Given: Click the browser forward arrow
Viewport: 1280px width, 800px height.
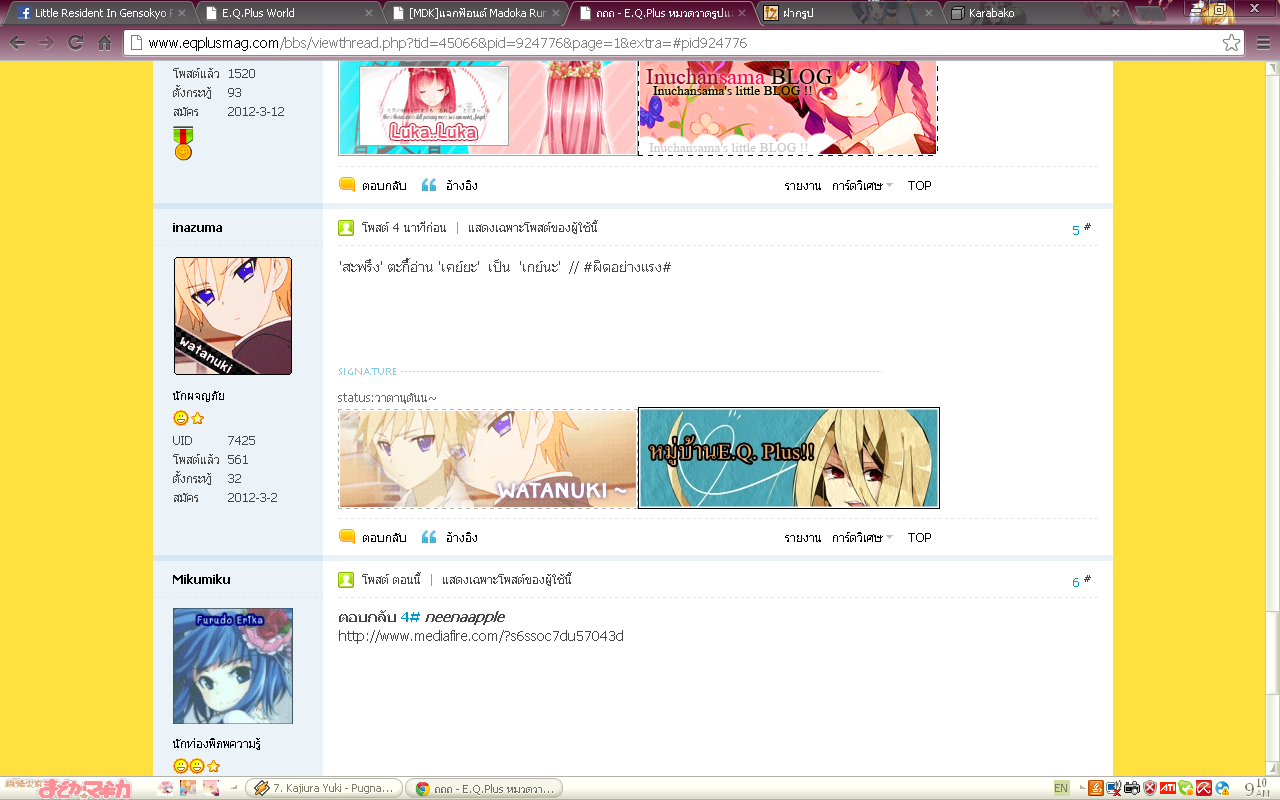Looking at the screenshot, I should (x=46, y=43).
